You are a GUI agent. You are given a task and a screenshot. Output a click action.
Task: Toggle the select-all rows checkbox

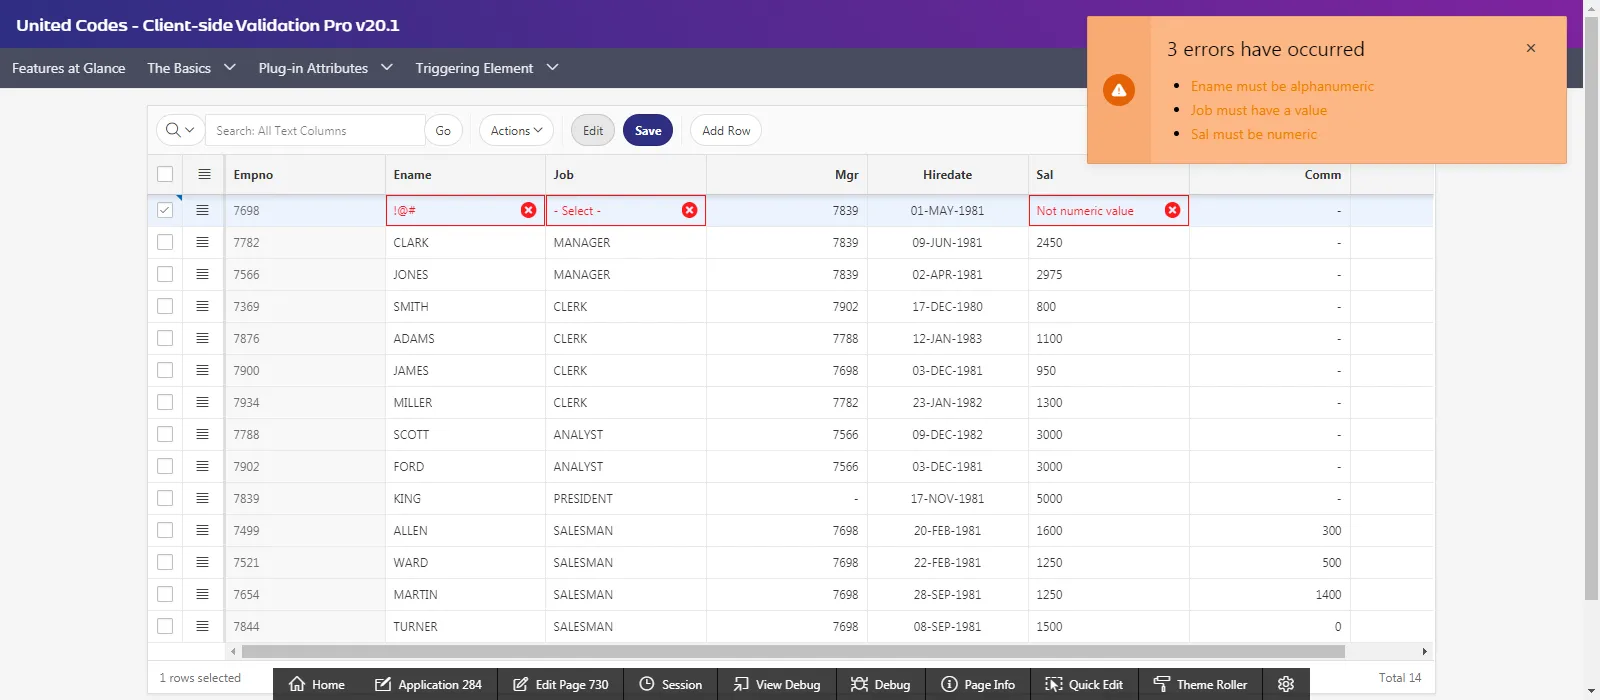[165, 174]
